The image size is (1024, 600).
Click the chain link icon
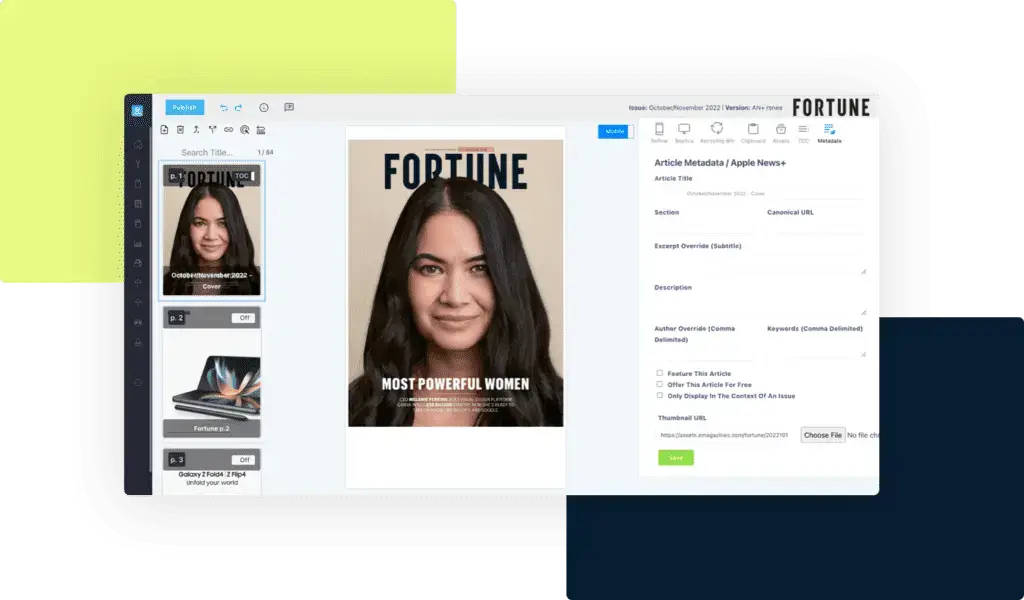tap(229, 130)
